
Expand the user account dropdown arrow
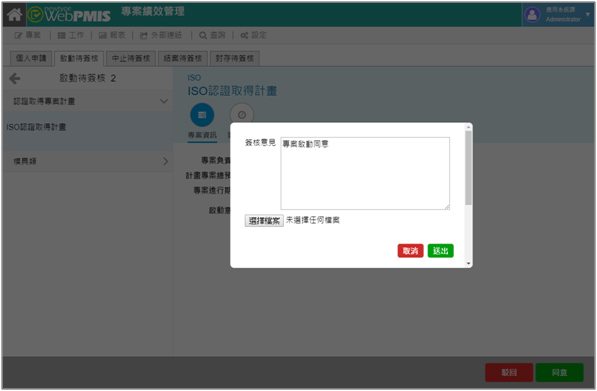pyautogui.click(x=587, y=14)
